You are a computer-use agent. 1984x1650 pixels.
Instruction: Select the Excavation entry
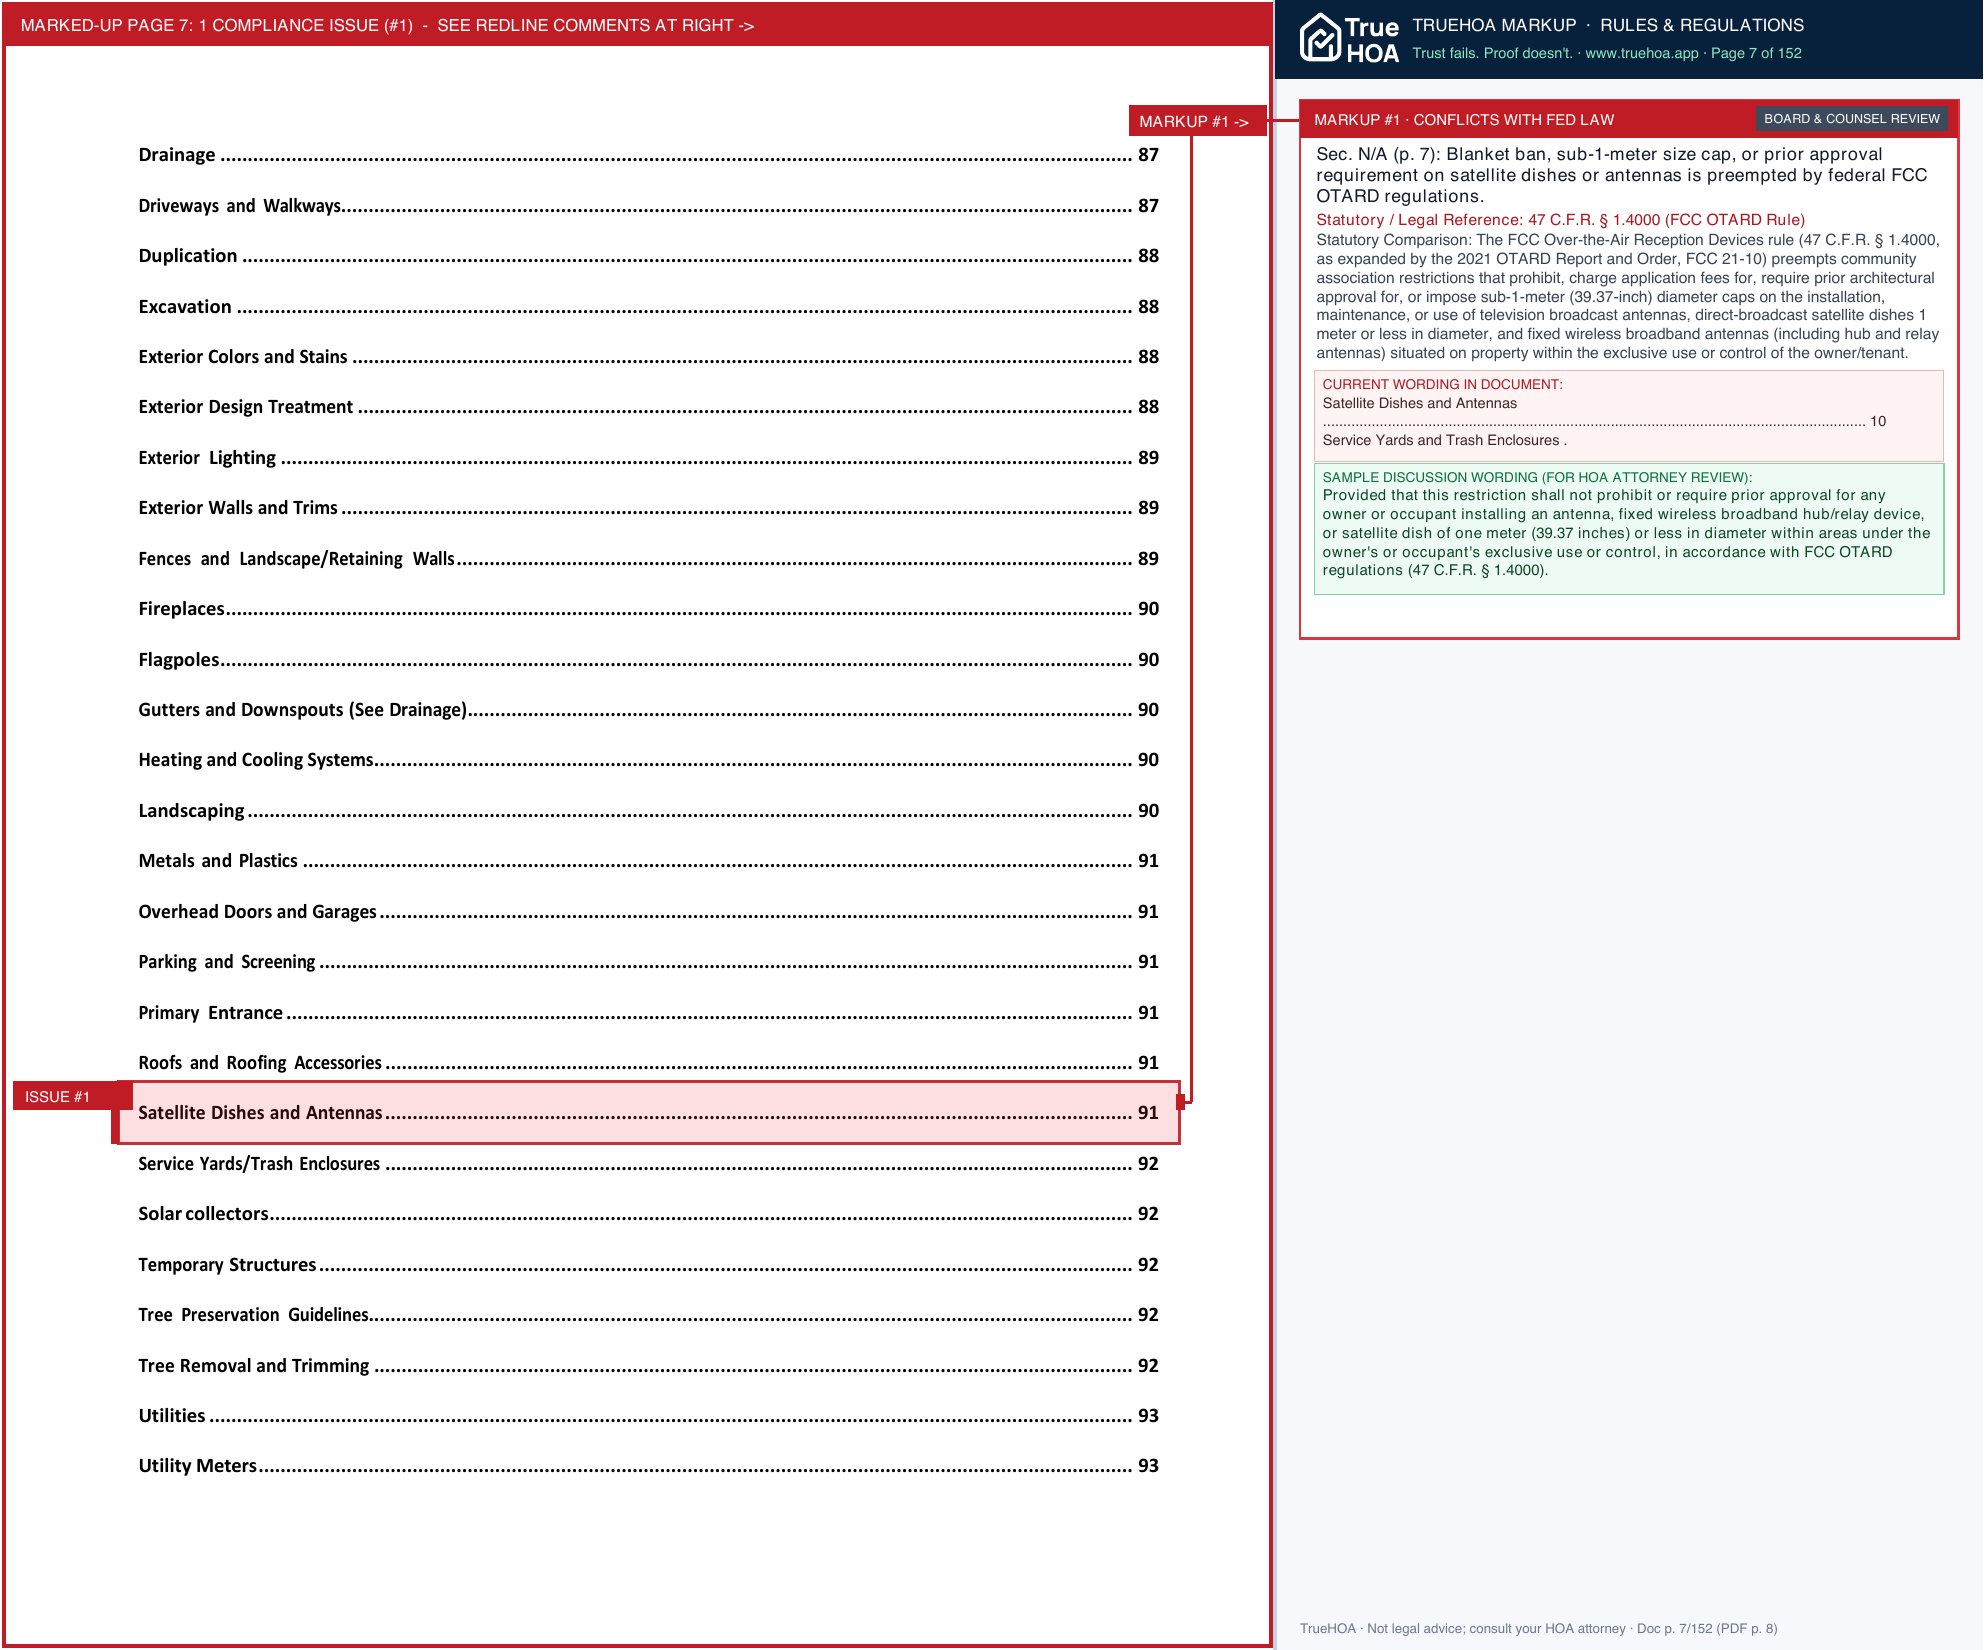point(648,307)
